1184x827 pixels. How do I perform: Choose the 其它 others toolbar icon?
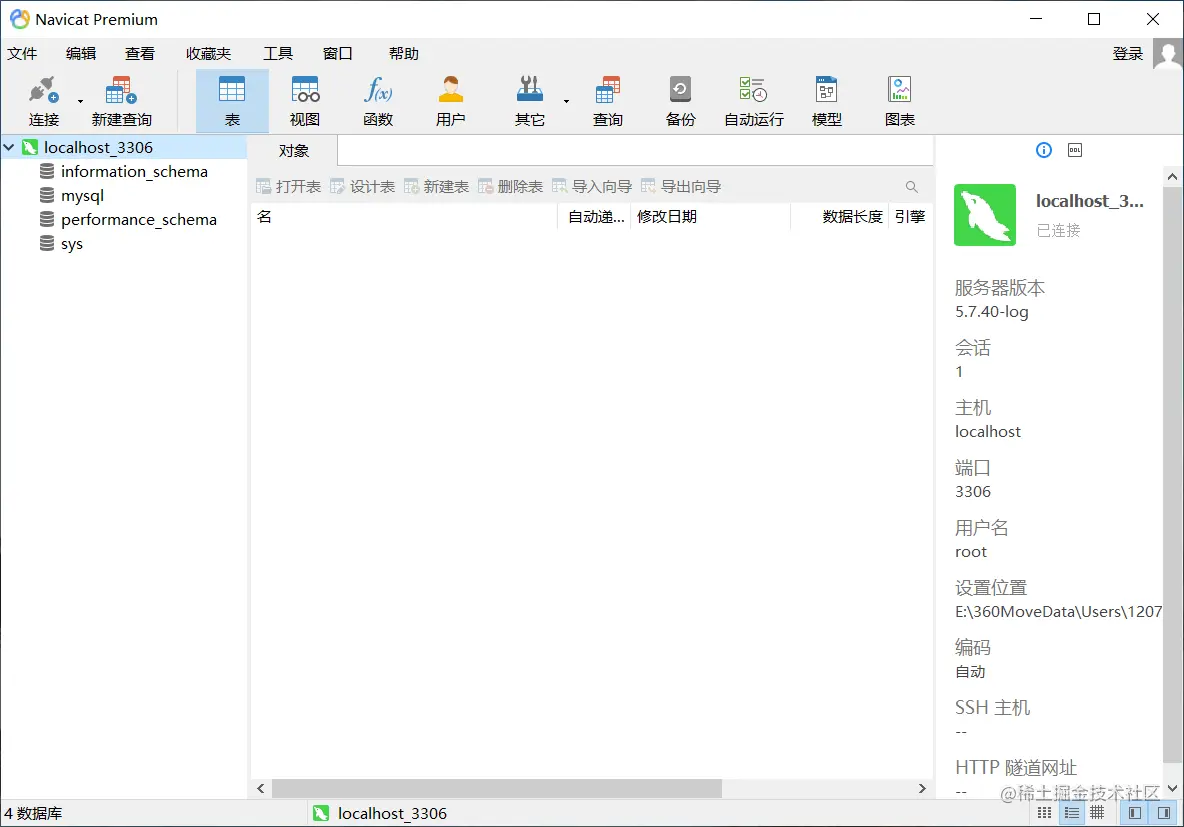[x=529, y=101]
